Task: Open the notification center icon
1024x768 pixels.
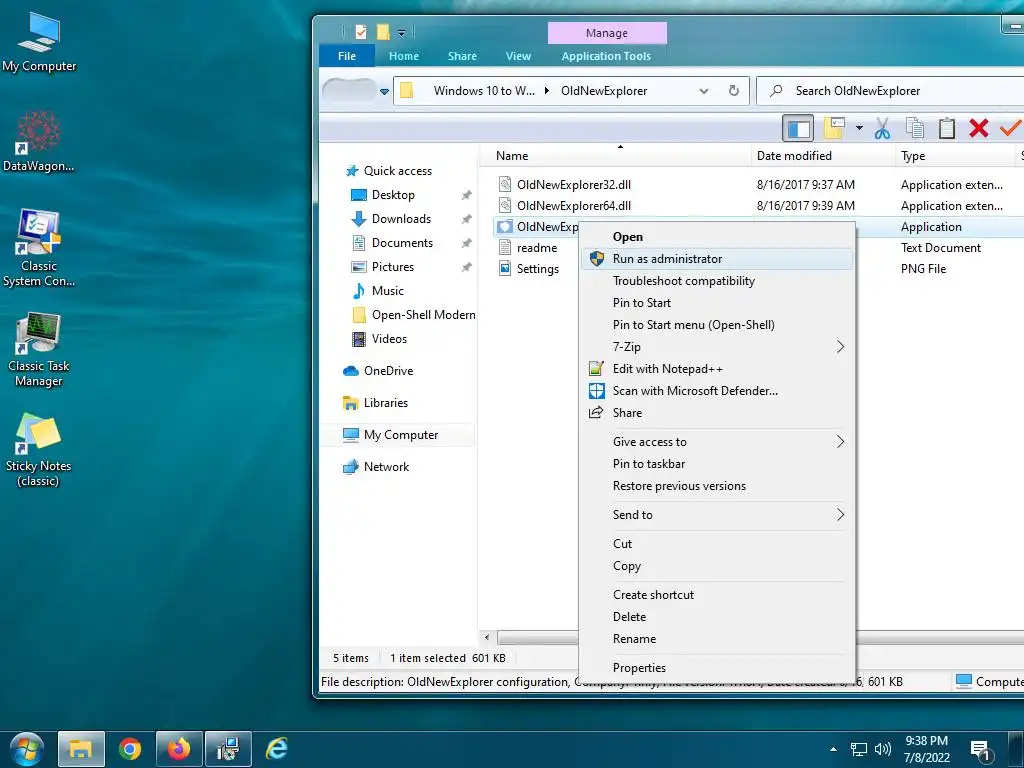Action: click(980, 750)
